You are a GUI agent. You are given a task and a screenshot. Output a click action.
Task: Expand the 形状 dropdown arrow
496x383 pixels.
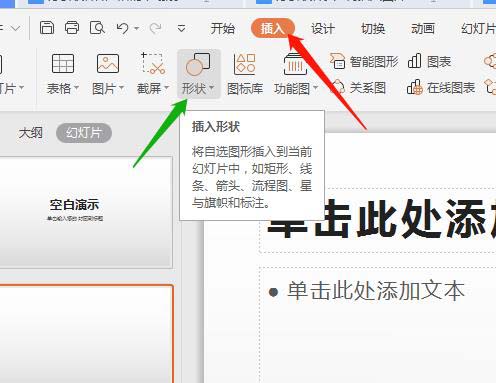[x=211, y=88]
